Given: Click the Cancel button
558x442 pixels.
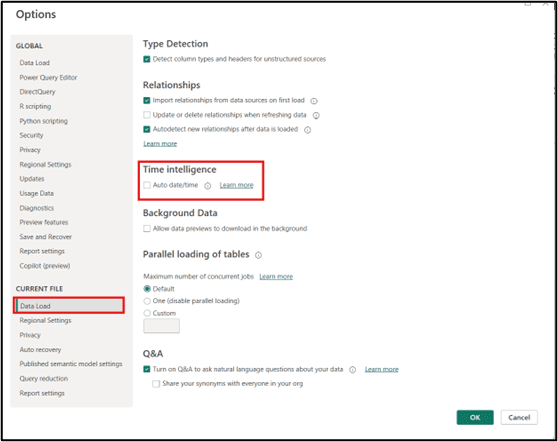Looking at the screenshot, I should [x=519, y=417].
